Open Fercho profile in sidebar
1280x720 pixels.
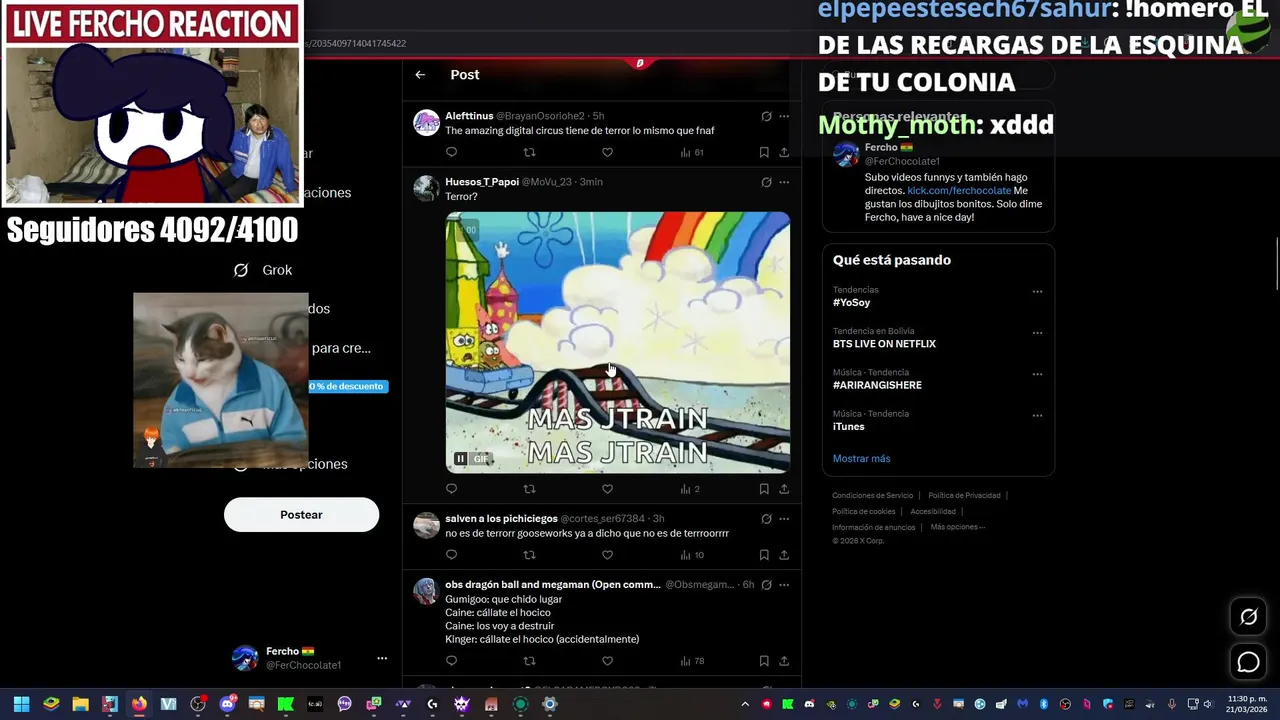(x=288, y=658)
